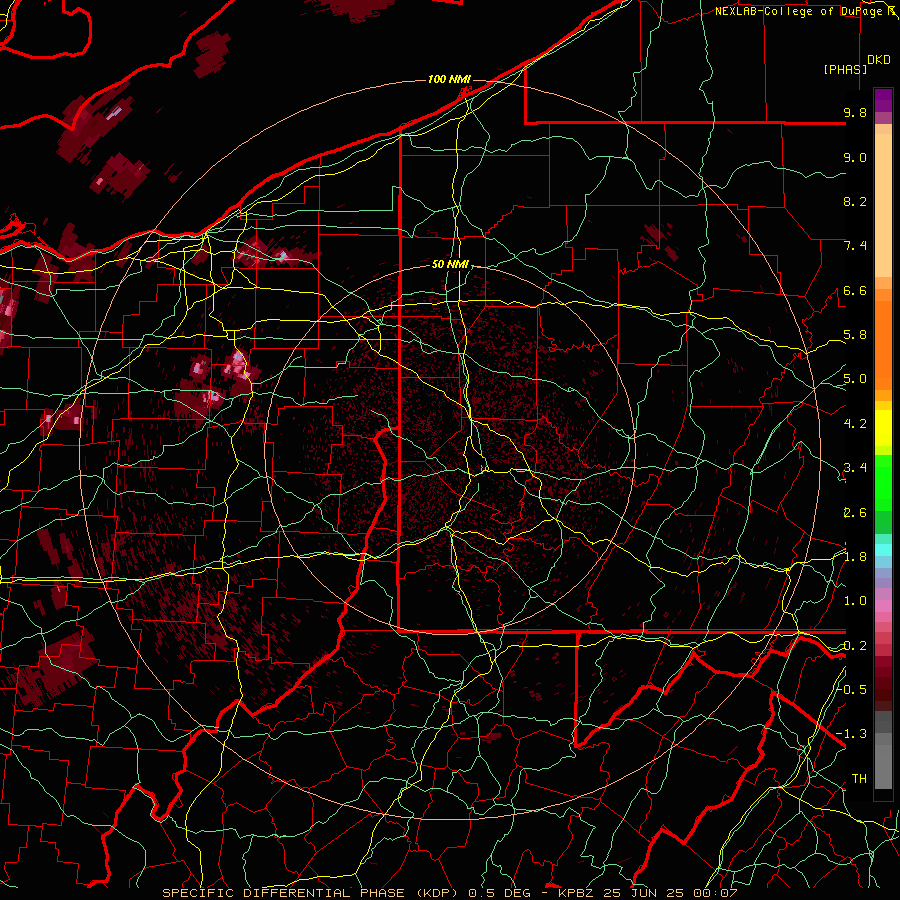The width and height of the screenshot is (900, 900).
Task: Click the purple segment atop the color bar
Action: pos(883,100)
